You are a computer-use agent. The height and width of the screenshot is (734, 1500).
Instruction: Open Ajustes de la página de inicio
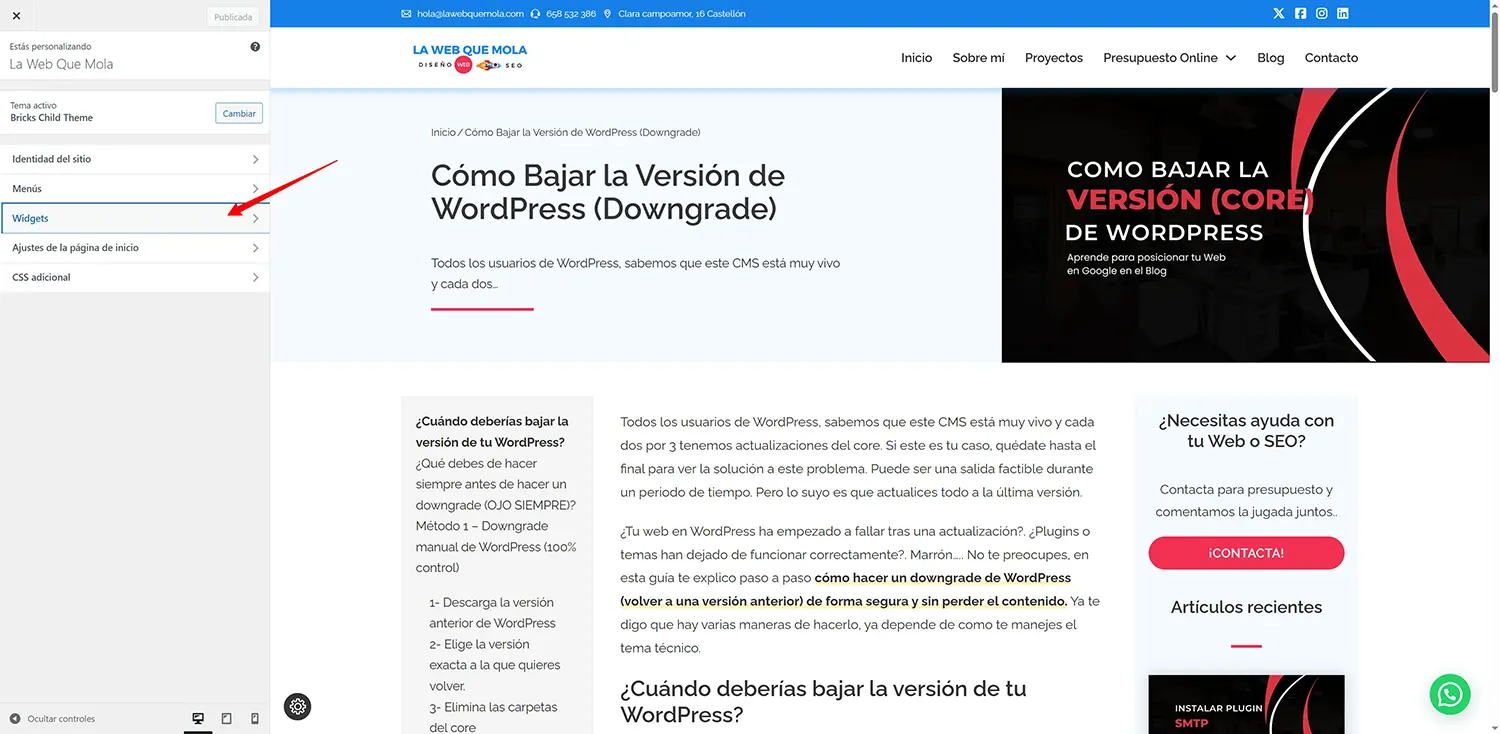coord(135,248)
